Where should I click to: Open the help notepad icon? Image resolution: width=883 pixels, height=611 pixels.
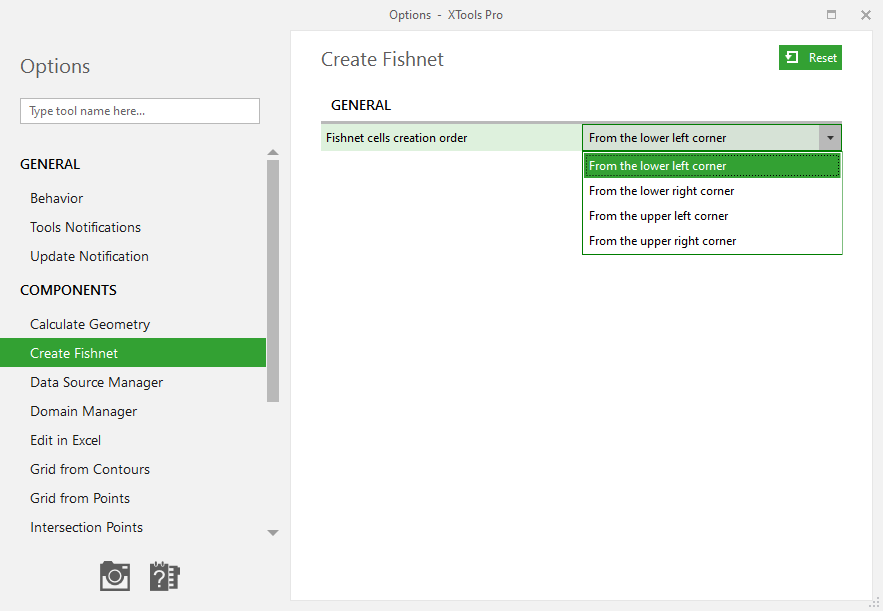pyautogui.click(x=164, y=576)
